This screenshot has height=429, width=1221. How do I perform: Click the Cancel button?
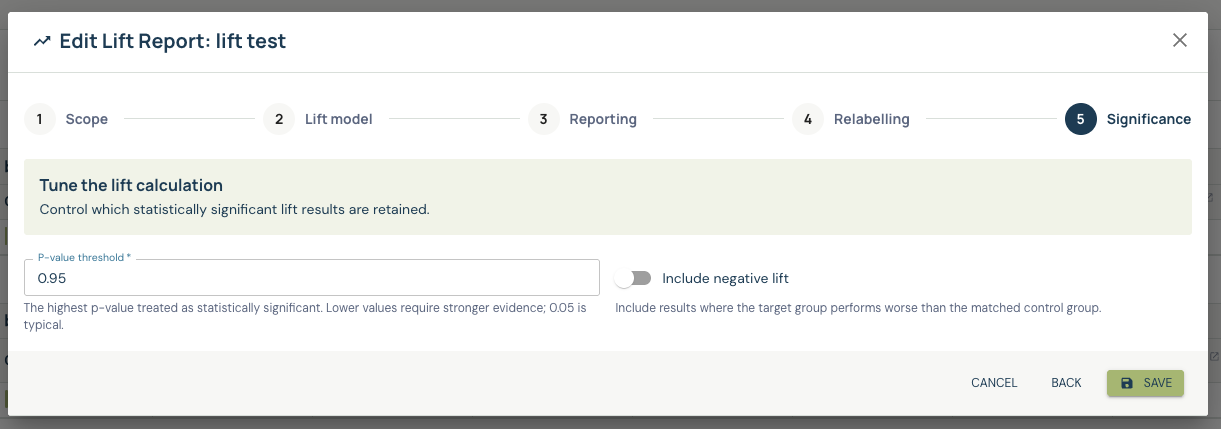click(x=994, y=383)
